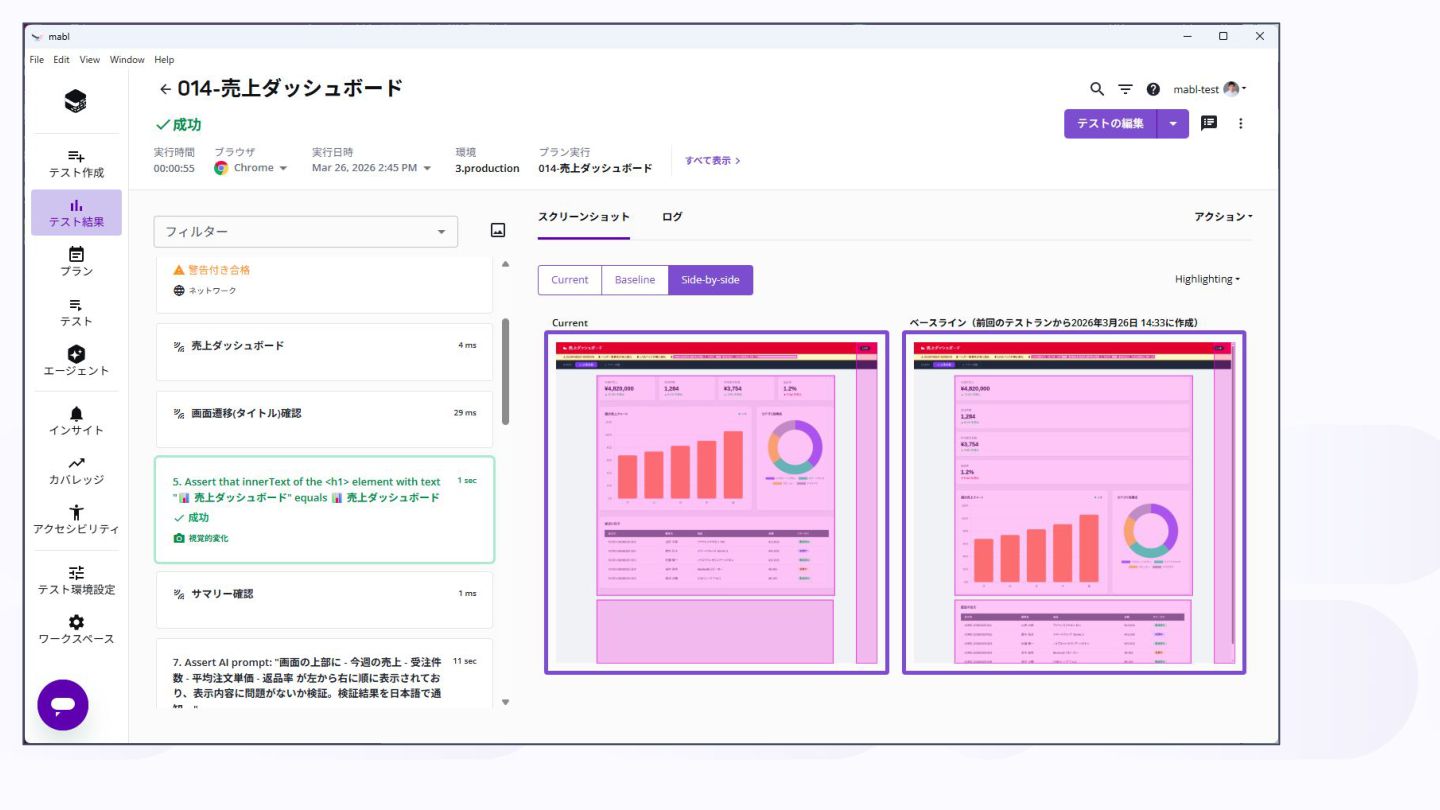The width and height of the screenshot is (1440, 810).
Task: Expand details with すべて表示
Action: [x=712, y=160]
